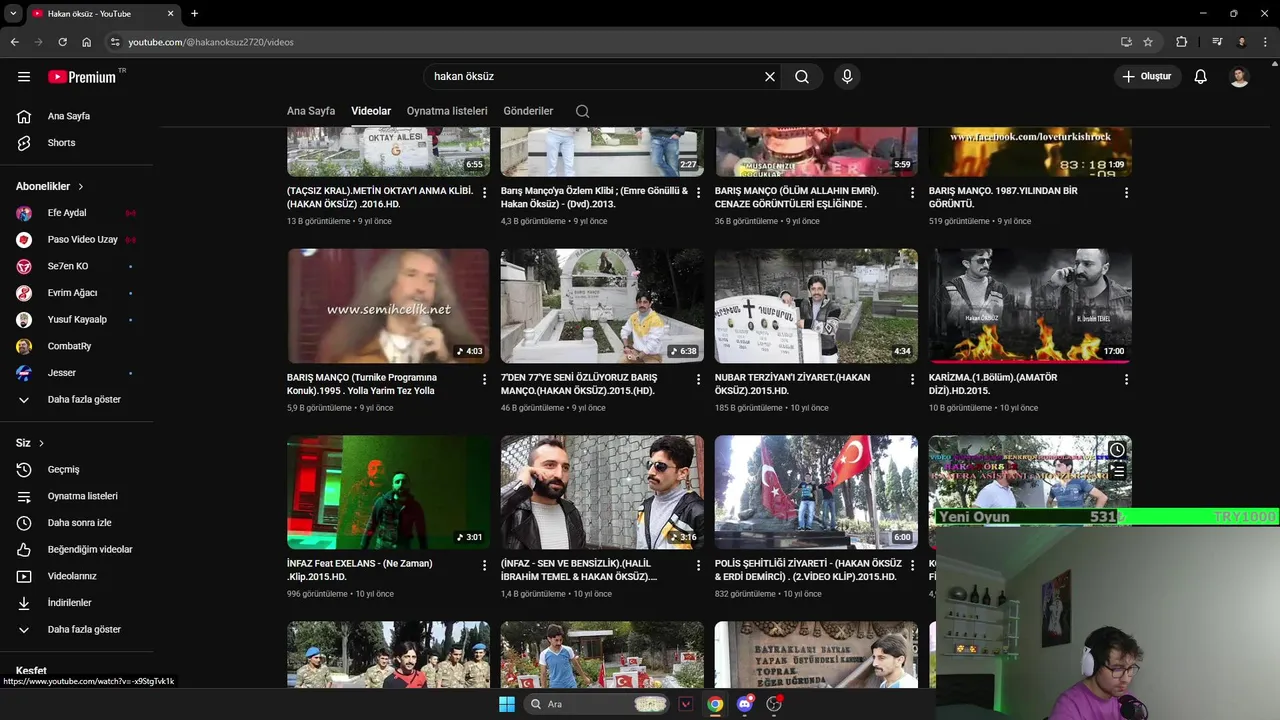Open 7'DEN 77'YE SENİ ÖZLÜYORUZ thumbnail

pyautogui.click(x=602, y=306)
